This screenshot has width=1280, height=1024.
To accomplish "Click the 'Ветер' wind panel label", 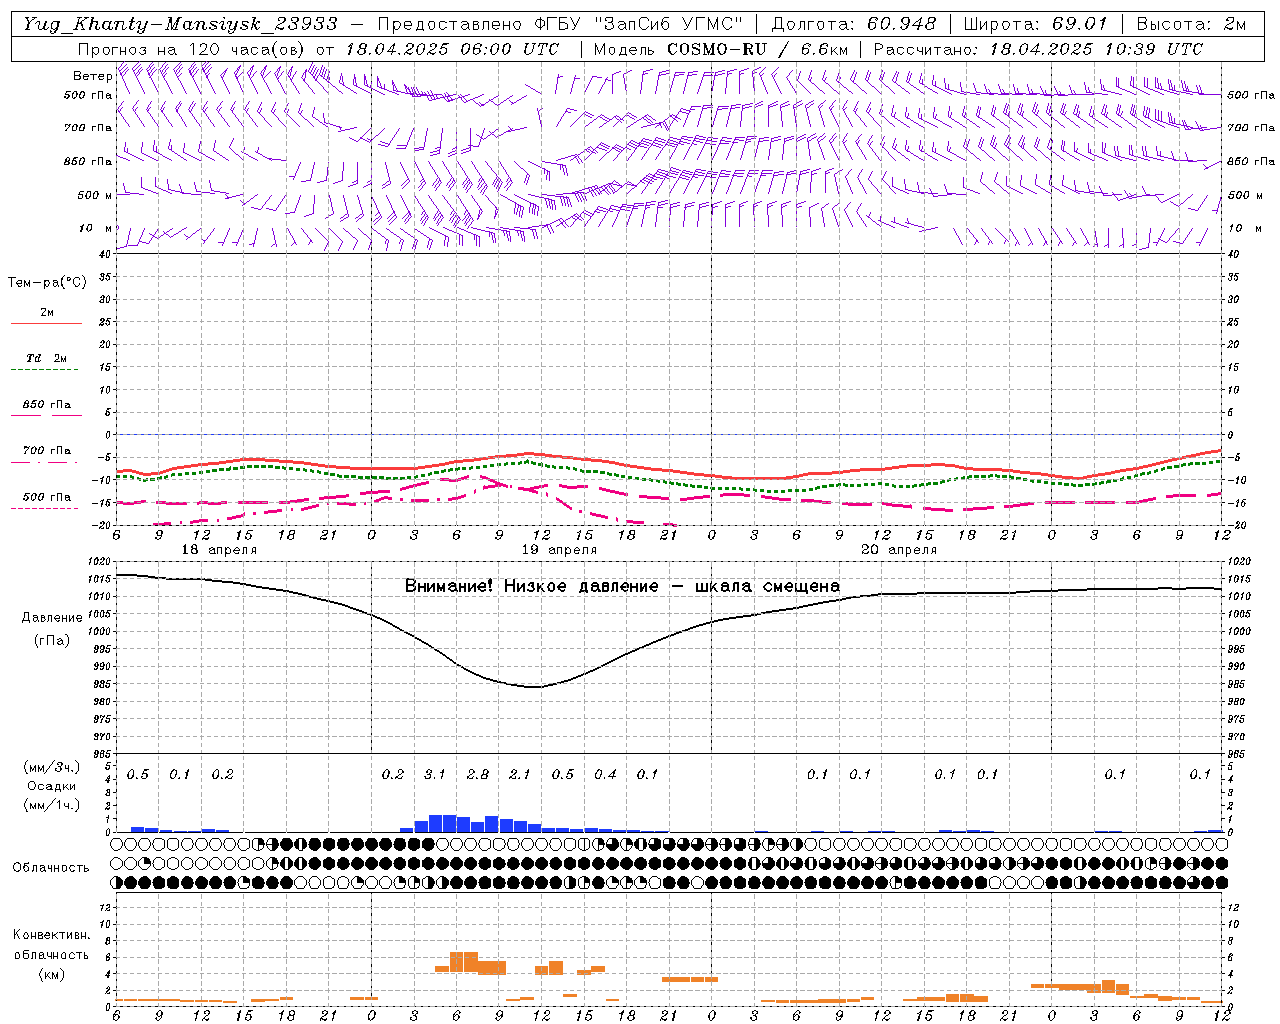I will pos(92,76).
